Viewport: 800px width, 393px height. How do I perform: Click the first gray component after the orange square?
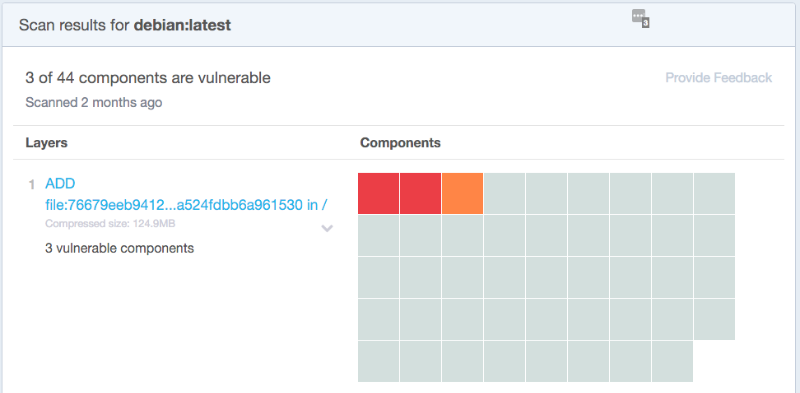coord(505,193)
